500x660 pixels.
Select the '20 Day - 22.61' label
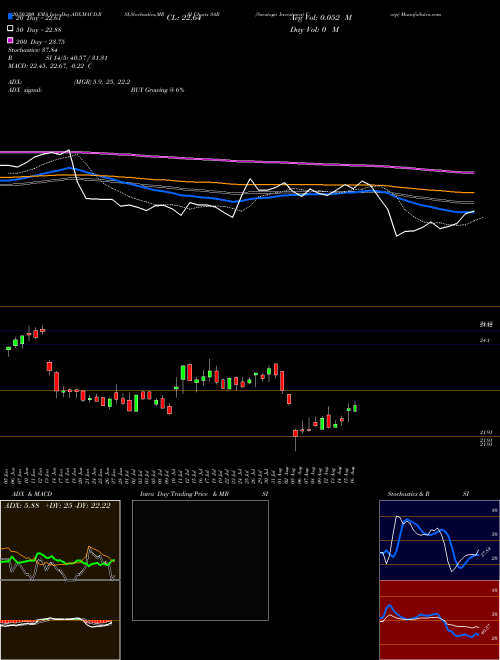(x=39, y=18)
